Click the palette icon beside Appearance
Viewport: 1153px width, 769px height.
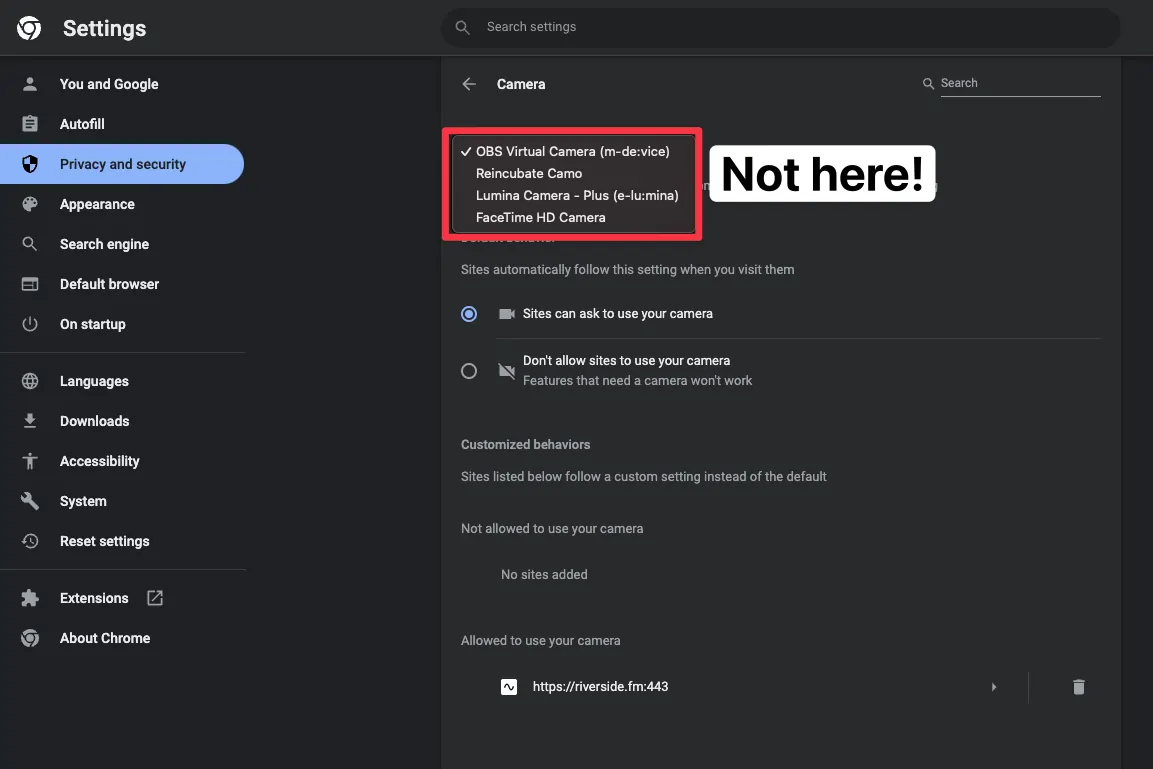click(29, 204)
